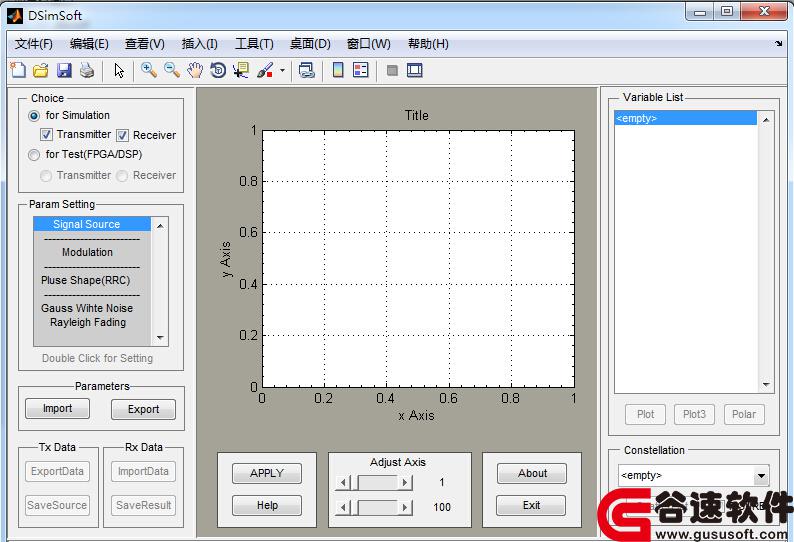
Task: Open the Brush color dropdown arrow
Action: 282,70
